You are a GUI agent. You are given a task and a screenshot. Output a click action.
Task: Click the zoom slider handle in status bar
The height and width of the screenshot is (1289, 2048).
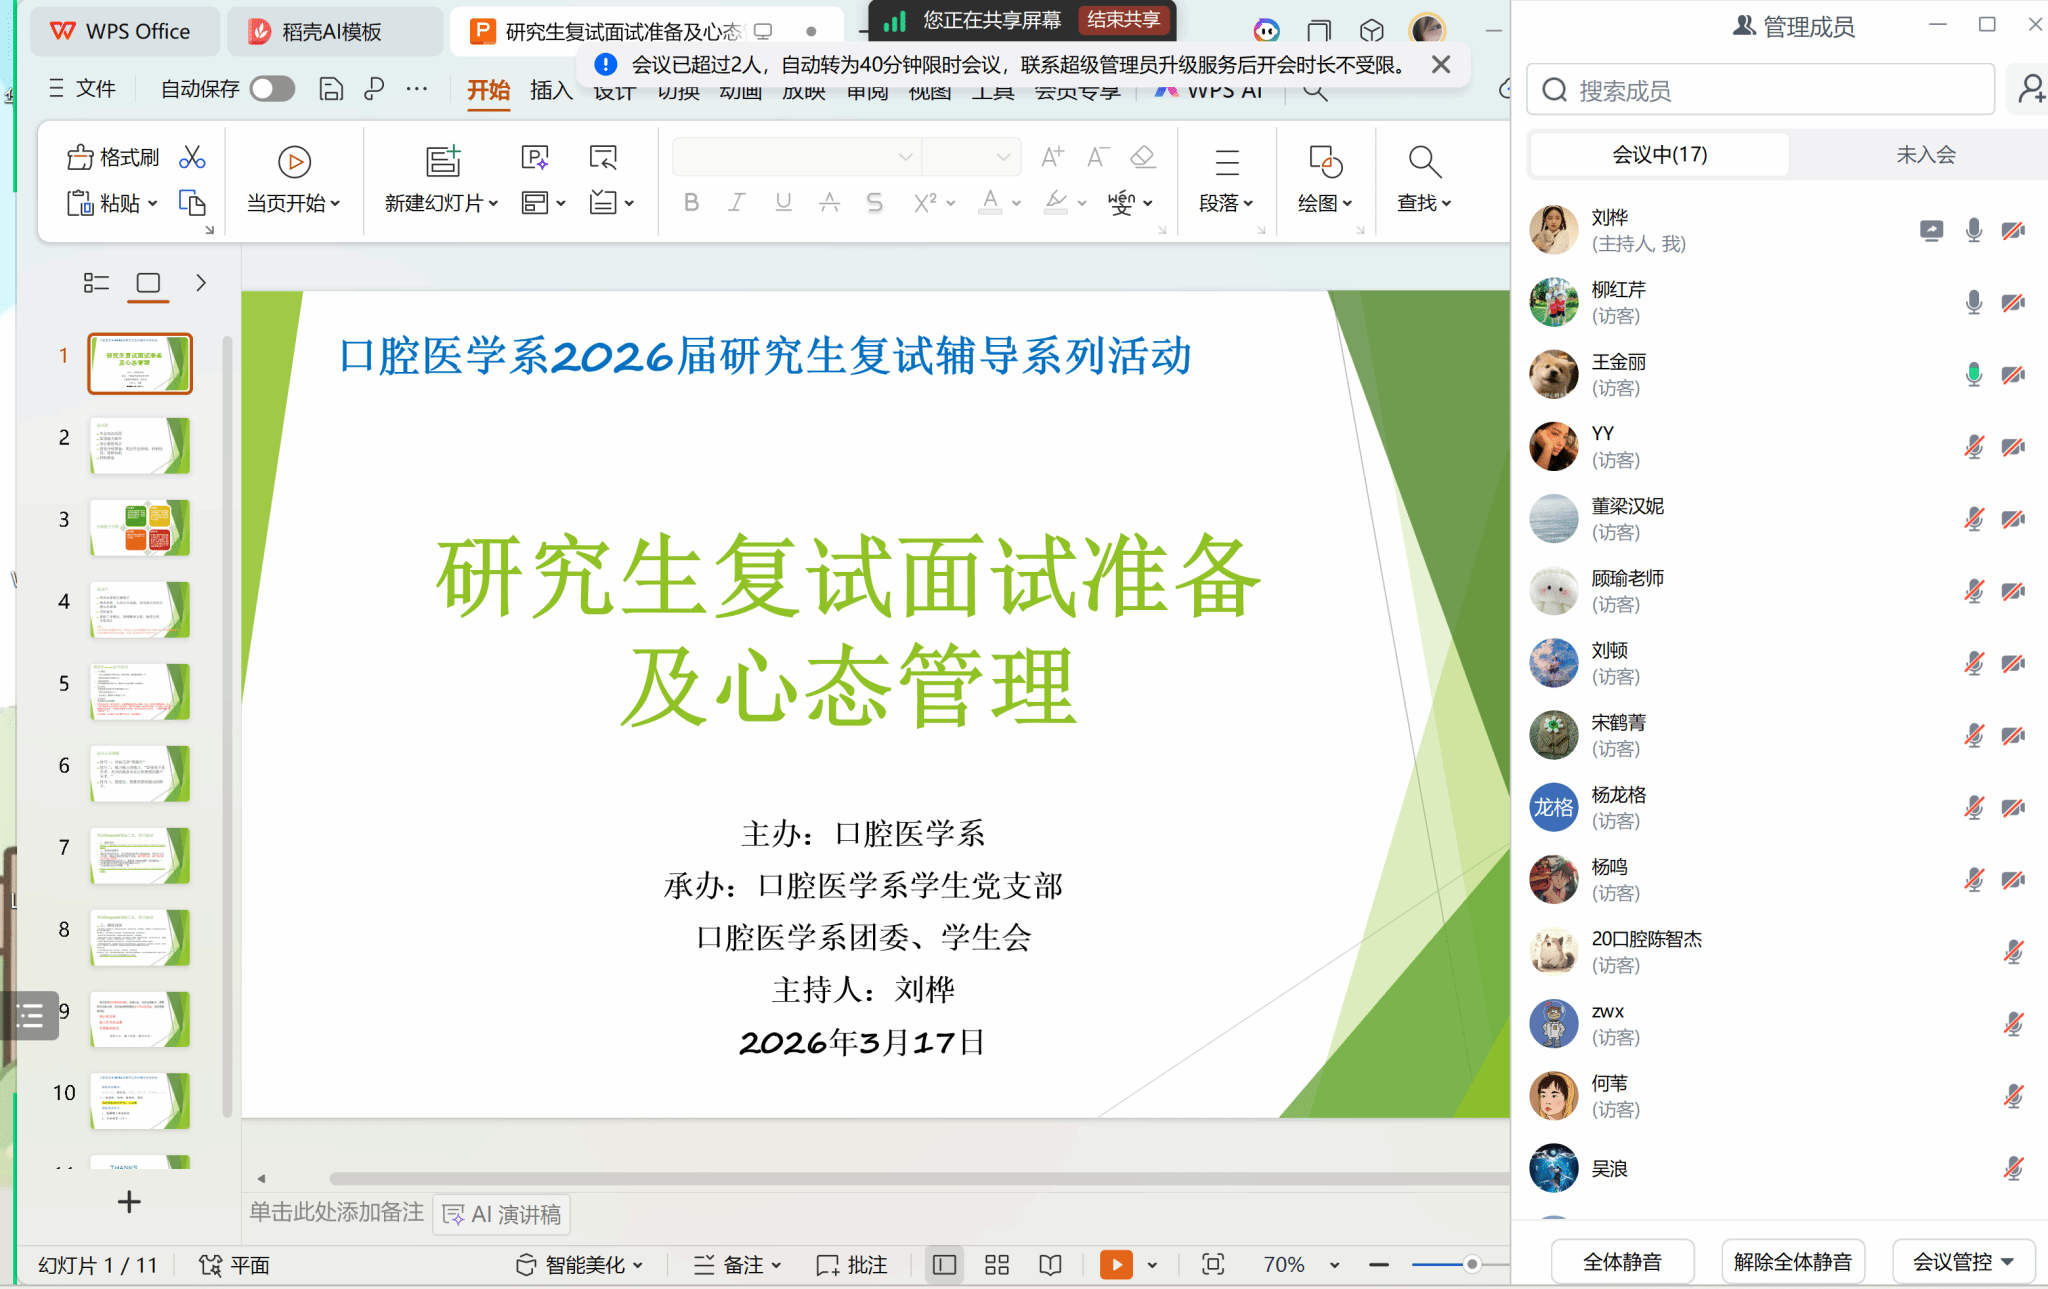pos(1471,1265)
